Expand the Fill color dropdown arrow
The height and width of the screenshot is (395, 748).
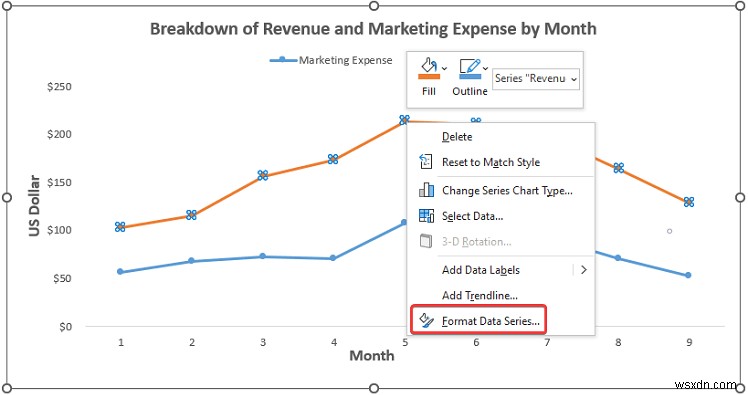pos(444,69)
